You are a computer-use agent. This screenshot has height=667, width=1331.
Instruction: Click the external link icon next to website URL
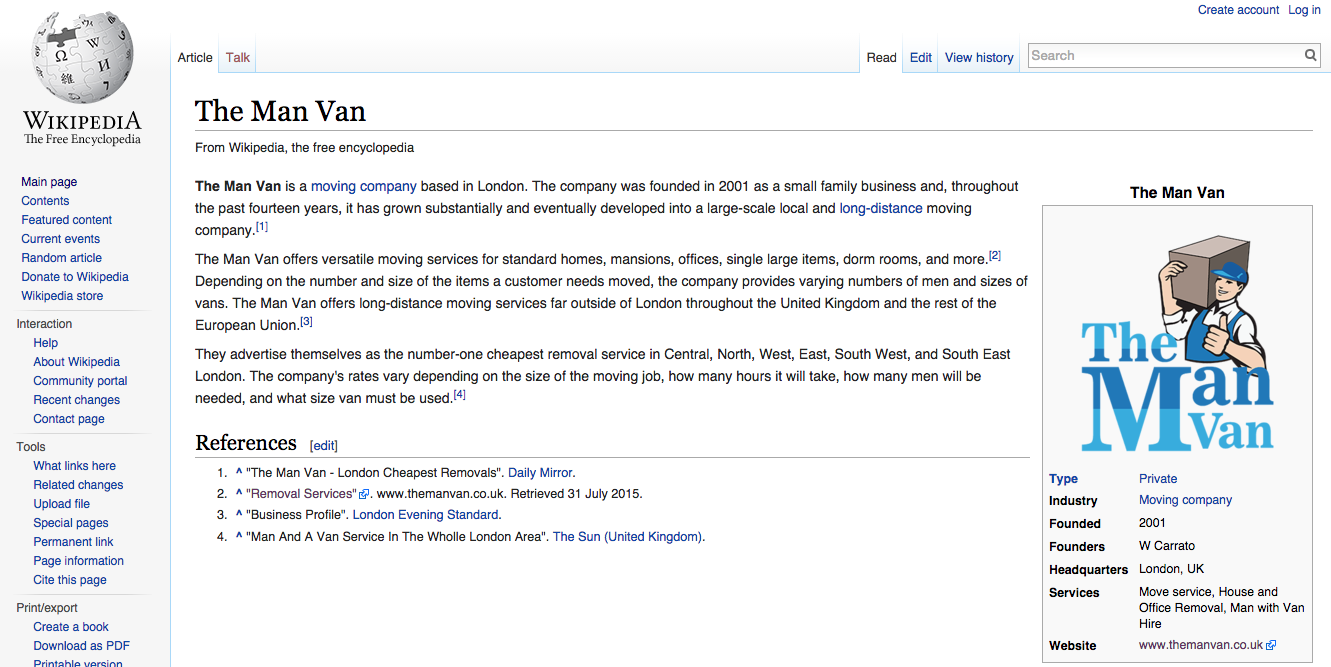point(1271,646)
